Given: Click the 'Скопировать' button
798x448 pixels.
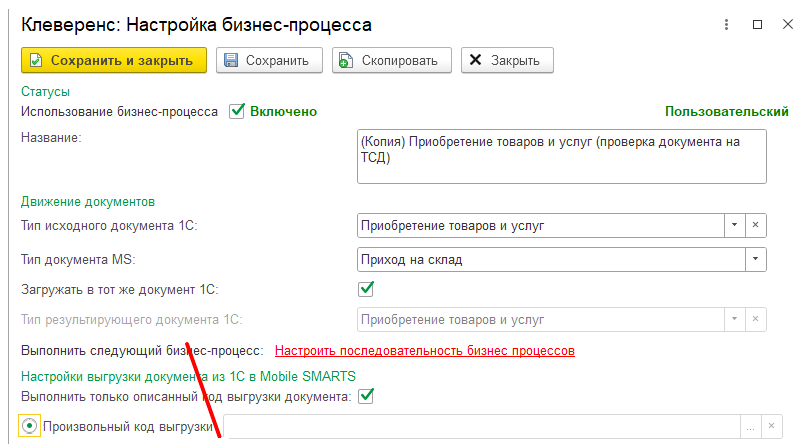Looking at the screenshot, I should (392, 60).
